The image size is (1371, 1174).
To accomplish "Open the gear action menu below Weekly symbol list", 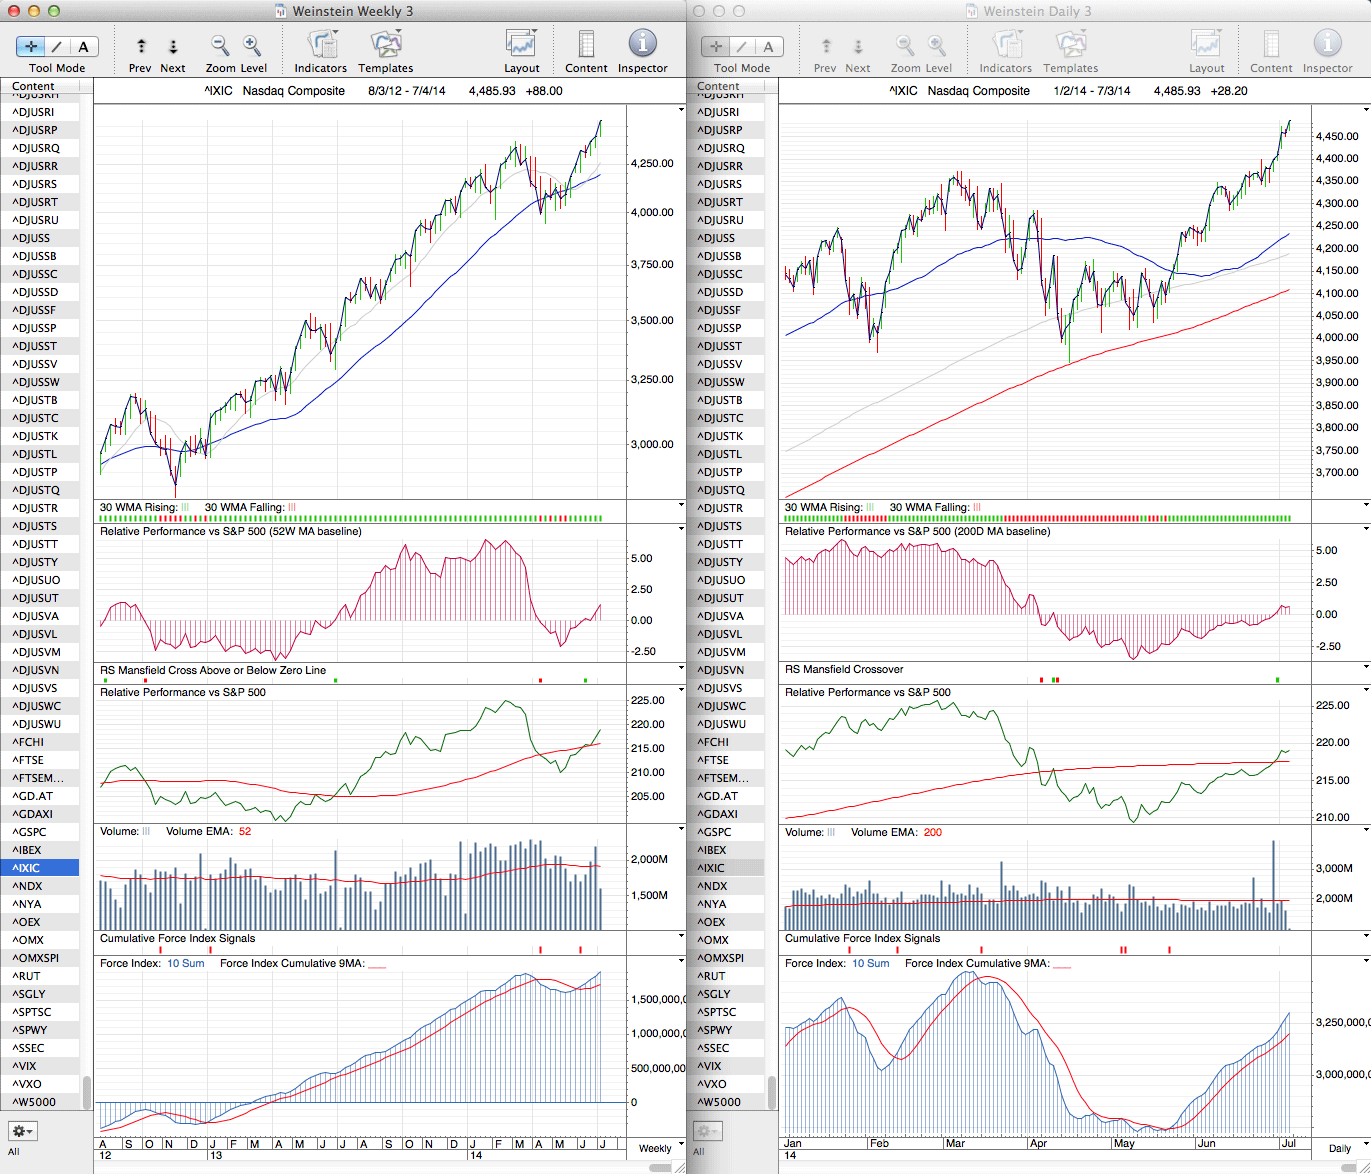I will pos(22,1131).
